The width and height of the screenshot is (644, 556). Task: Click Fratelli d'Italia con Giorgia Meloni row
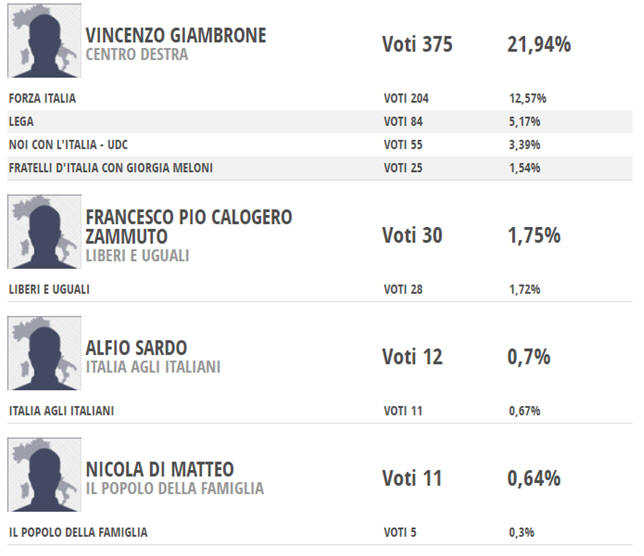[320, 168]
